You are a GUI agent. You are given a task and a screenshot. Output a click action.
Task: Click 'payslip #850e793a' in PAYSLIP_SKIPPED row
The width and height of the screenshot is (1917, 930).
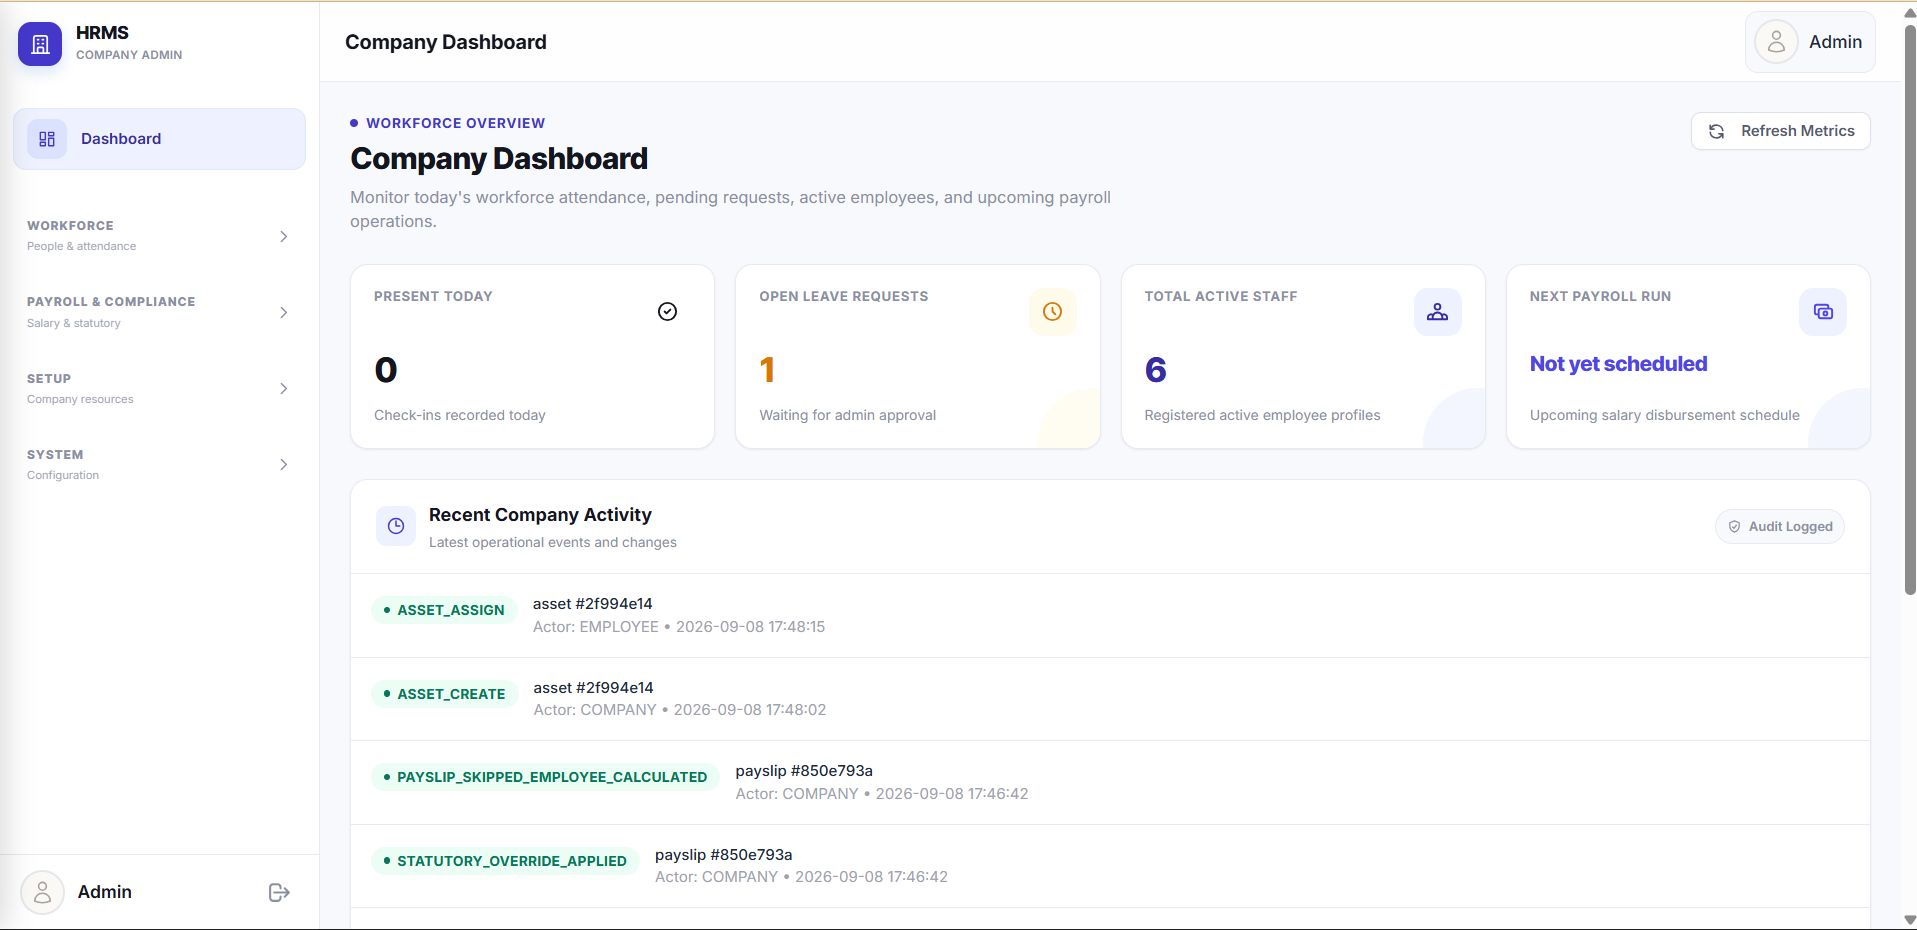804,771
